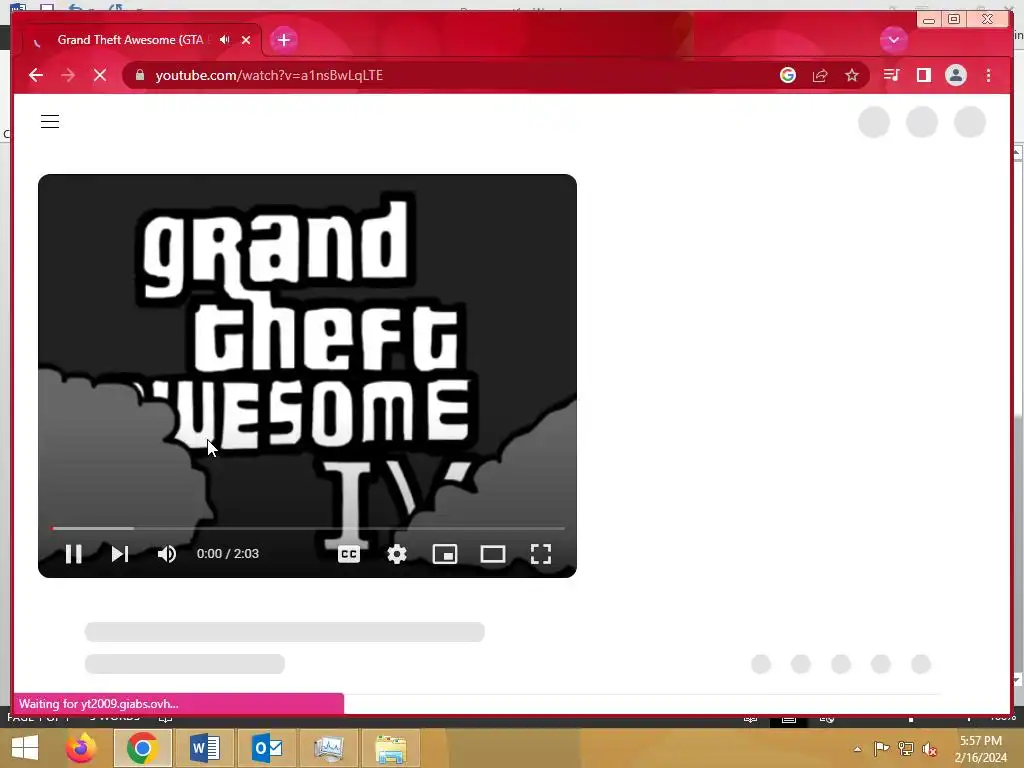Mute the tab via its audio icon

(x=225, y=40)
